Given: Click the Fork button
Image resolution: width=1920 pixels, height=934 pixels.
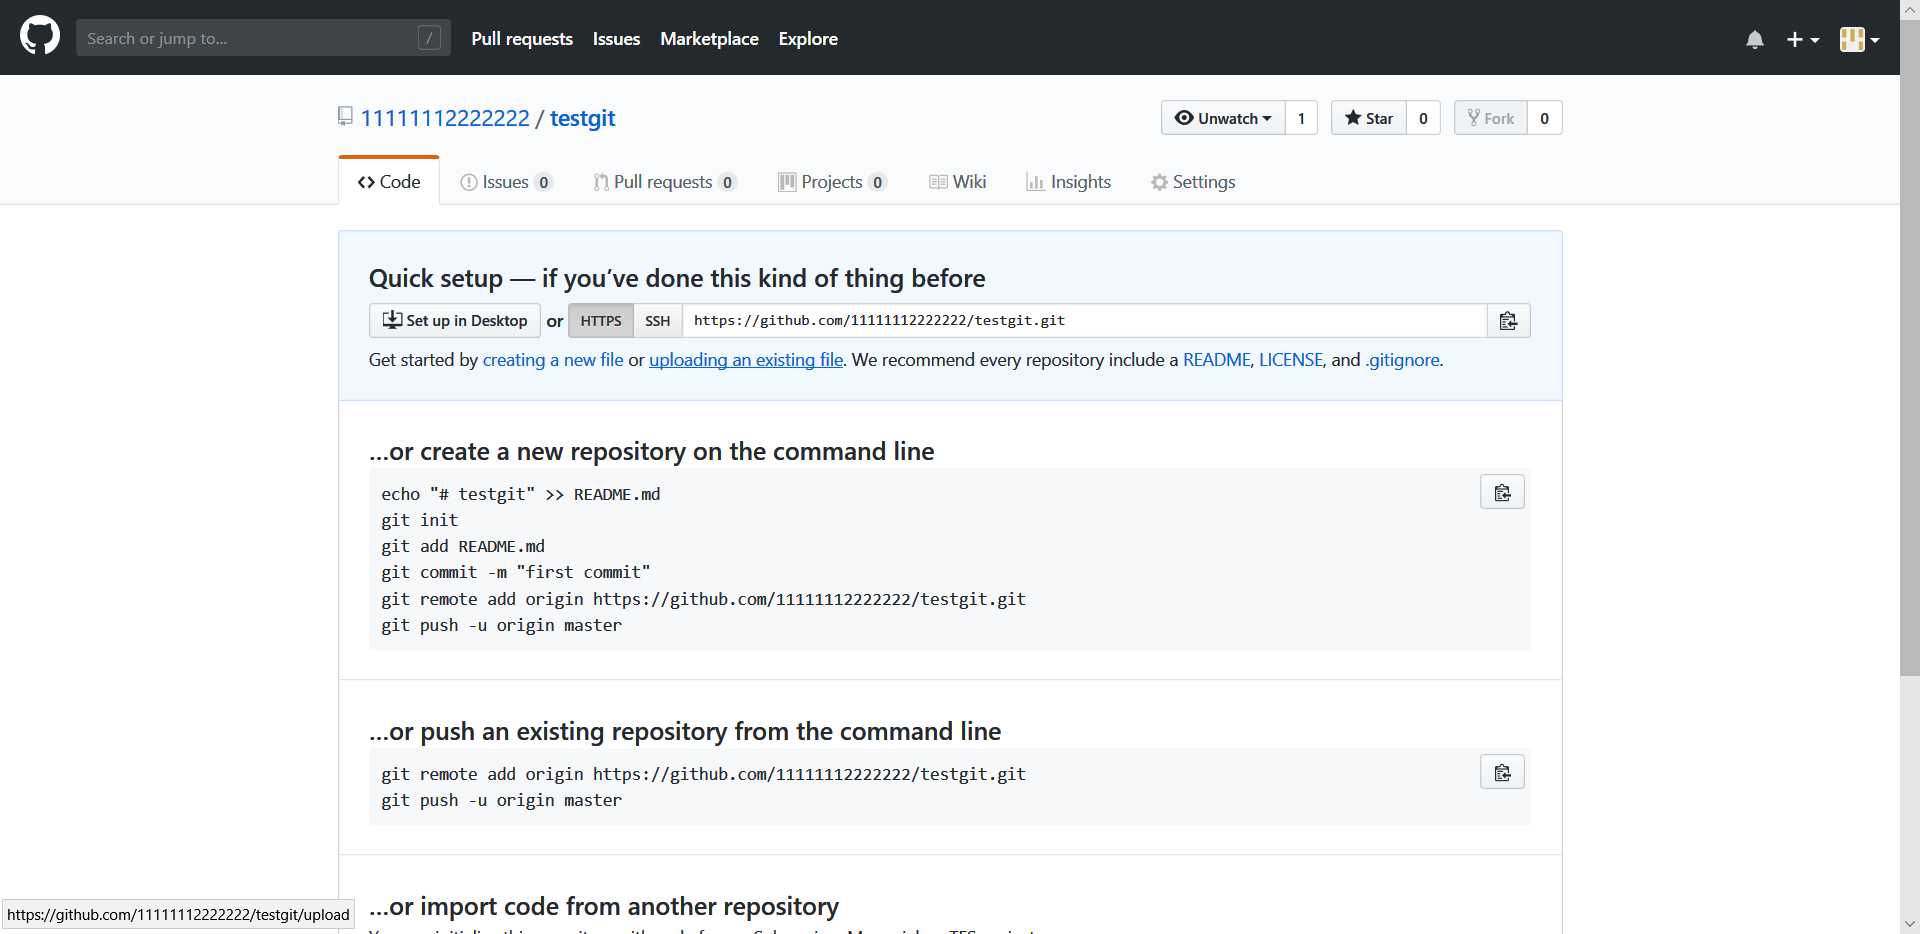Looking at the screenshot, I should (x=1491, y=118).
